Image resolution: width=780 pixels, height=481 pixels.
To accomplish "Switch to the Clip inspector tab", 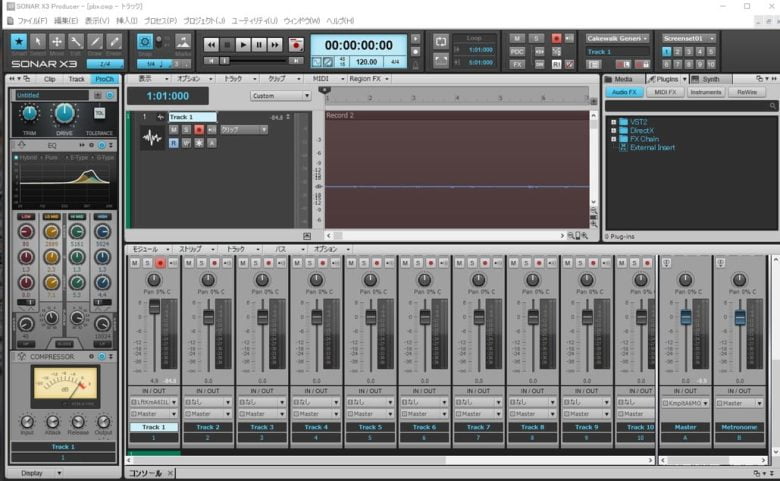I will click(50, 79).
